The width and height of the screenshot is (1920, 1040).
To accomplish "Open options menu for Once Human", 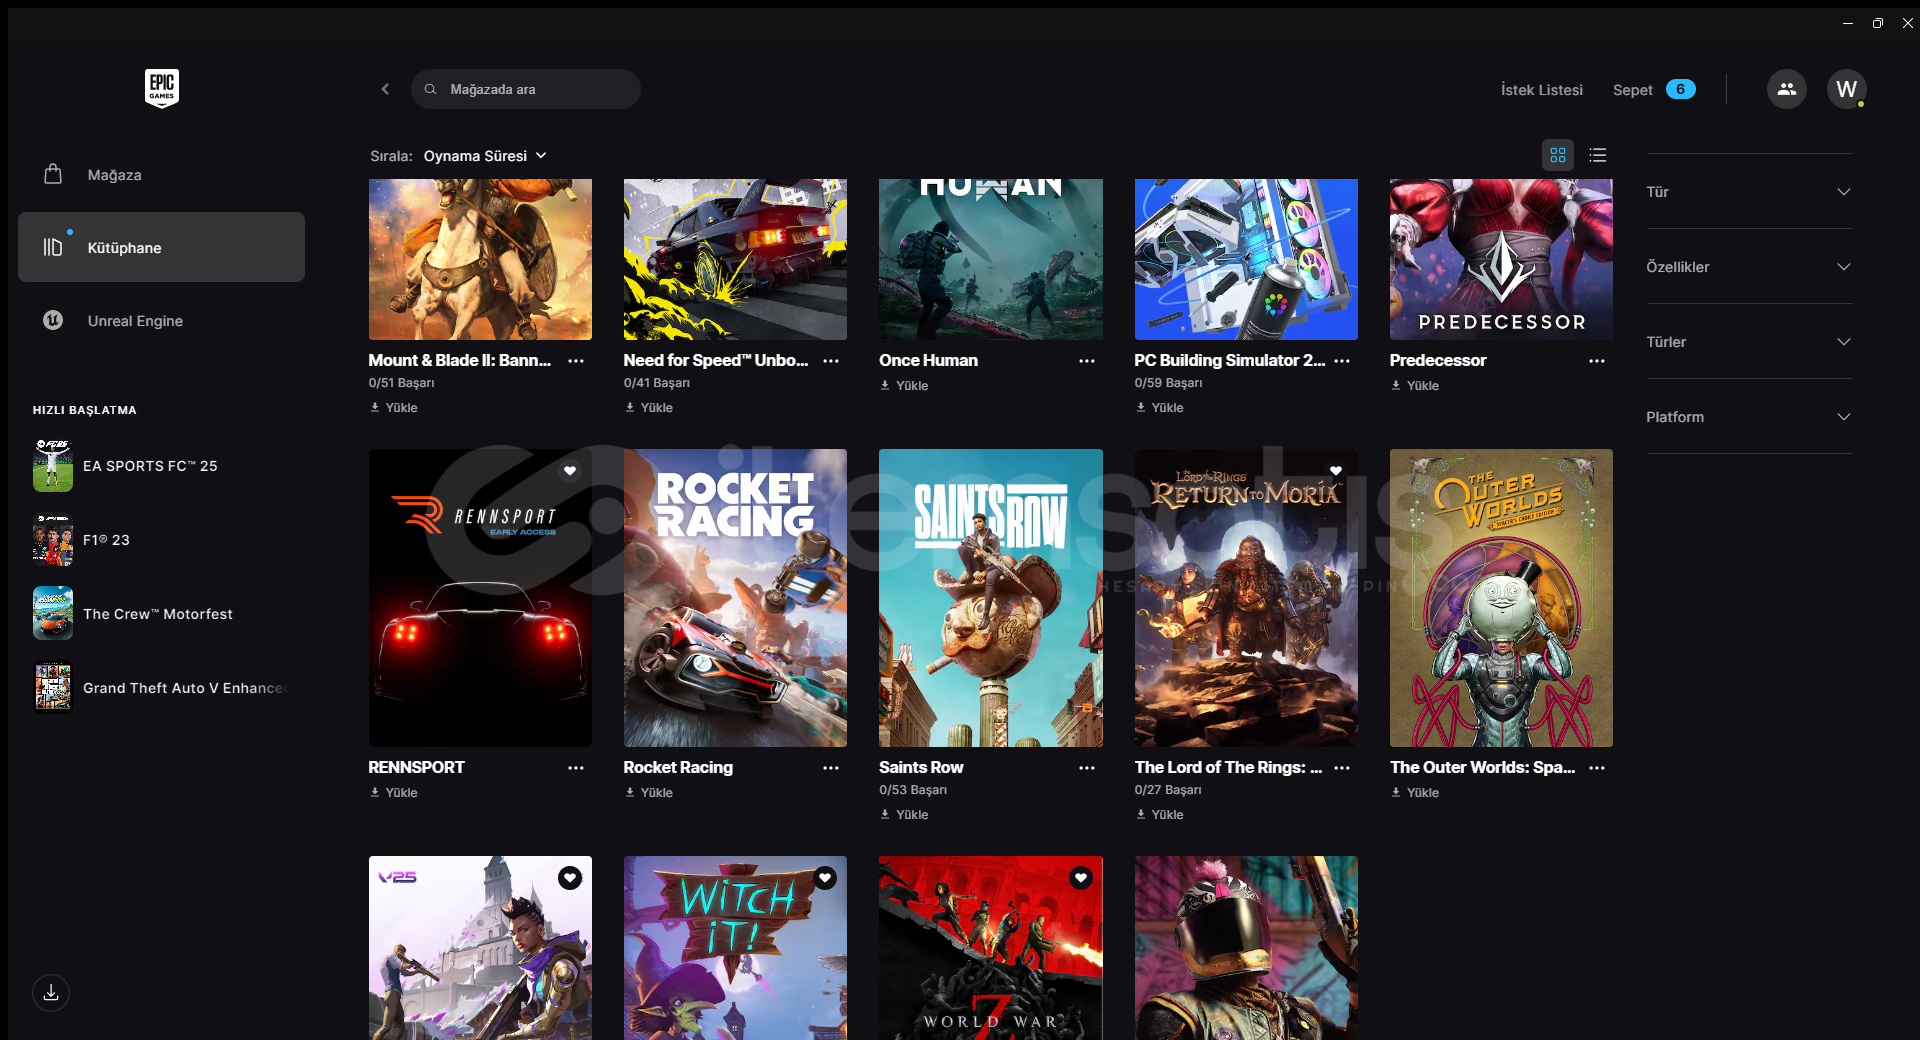I will [1087, 361].
